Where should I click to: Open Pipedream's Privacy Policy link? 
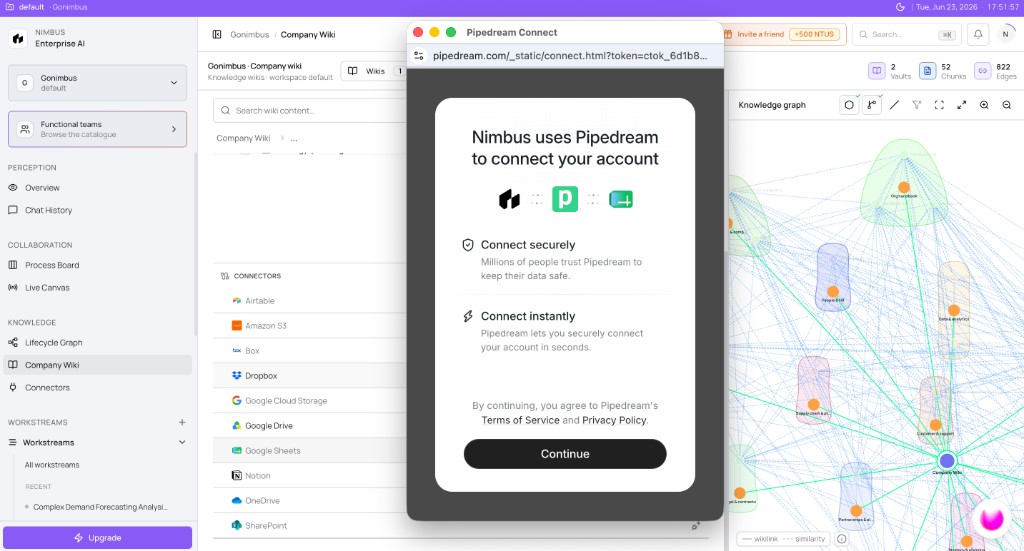pyautogui.click(x=614, y=420)
